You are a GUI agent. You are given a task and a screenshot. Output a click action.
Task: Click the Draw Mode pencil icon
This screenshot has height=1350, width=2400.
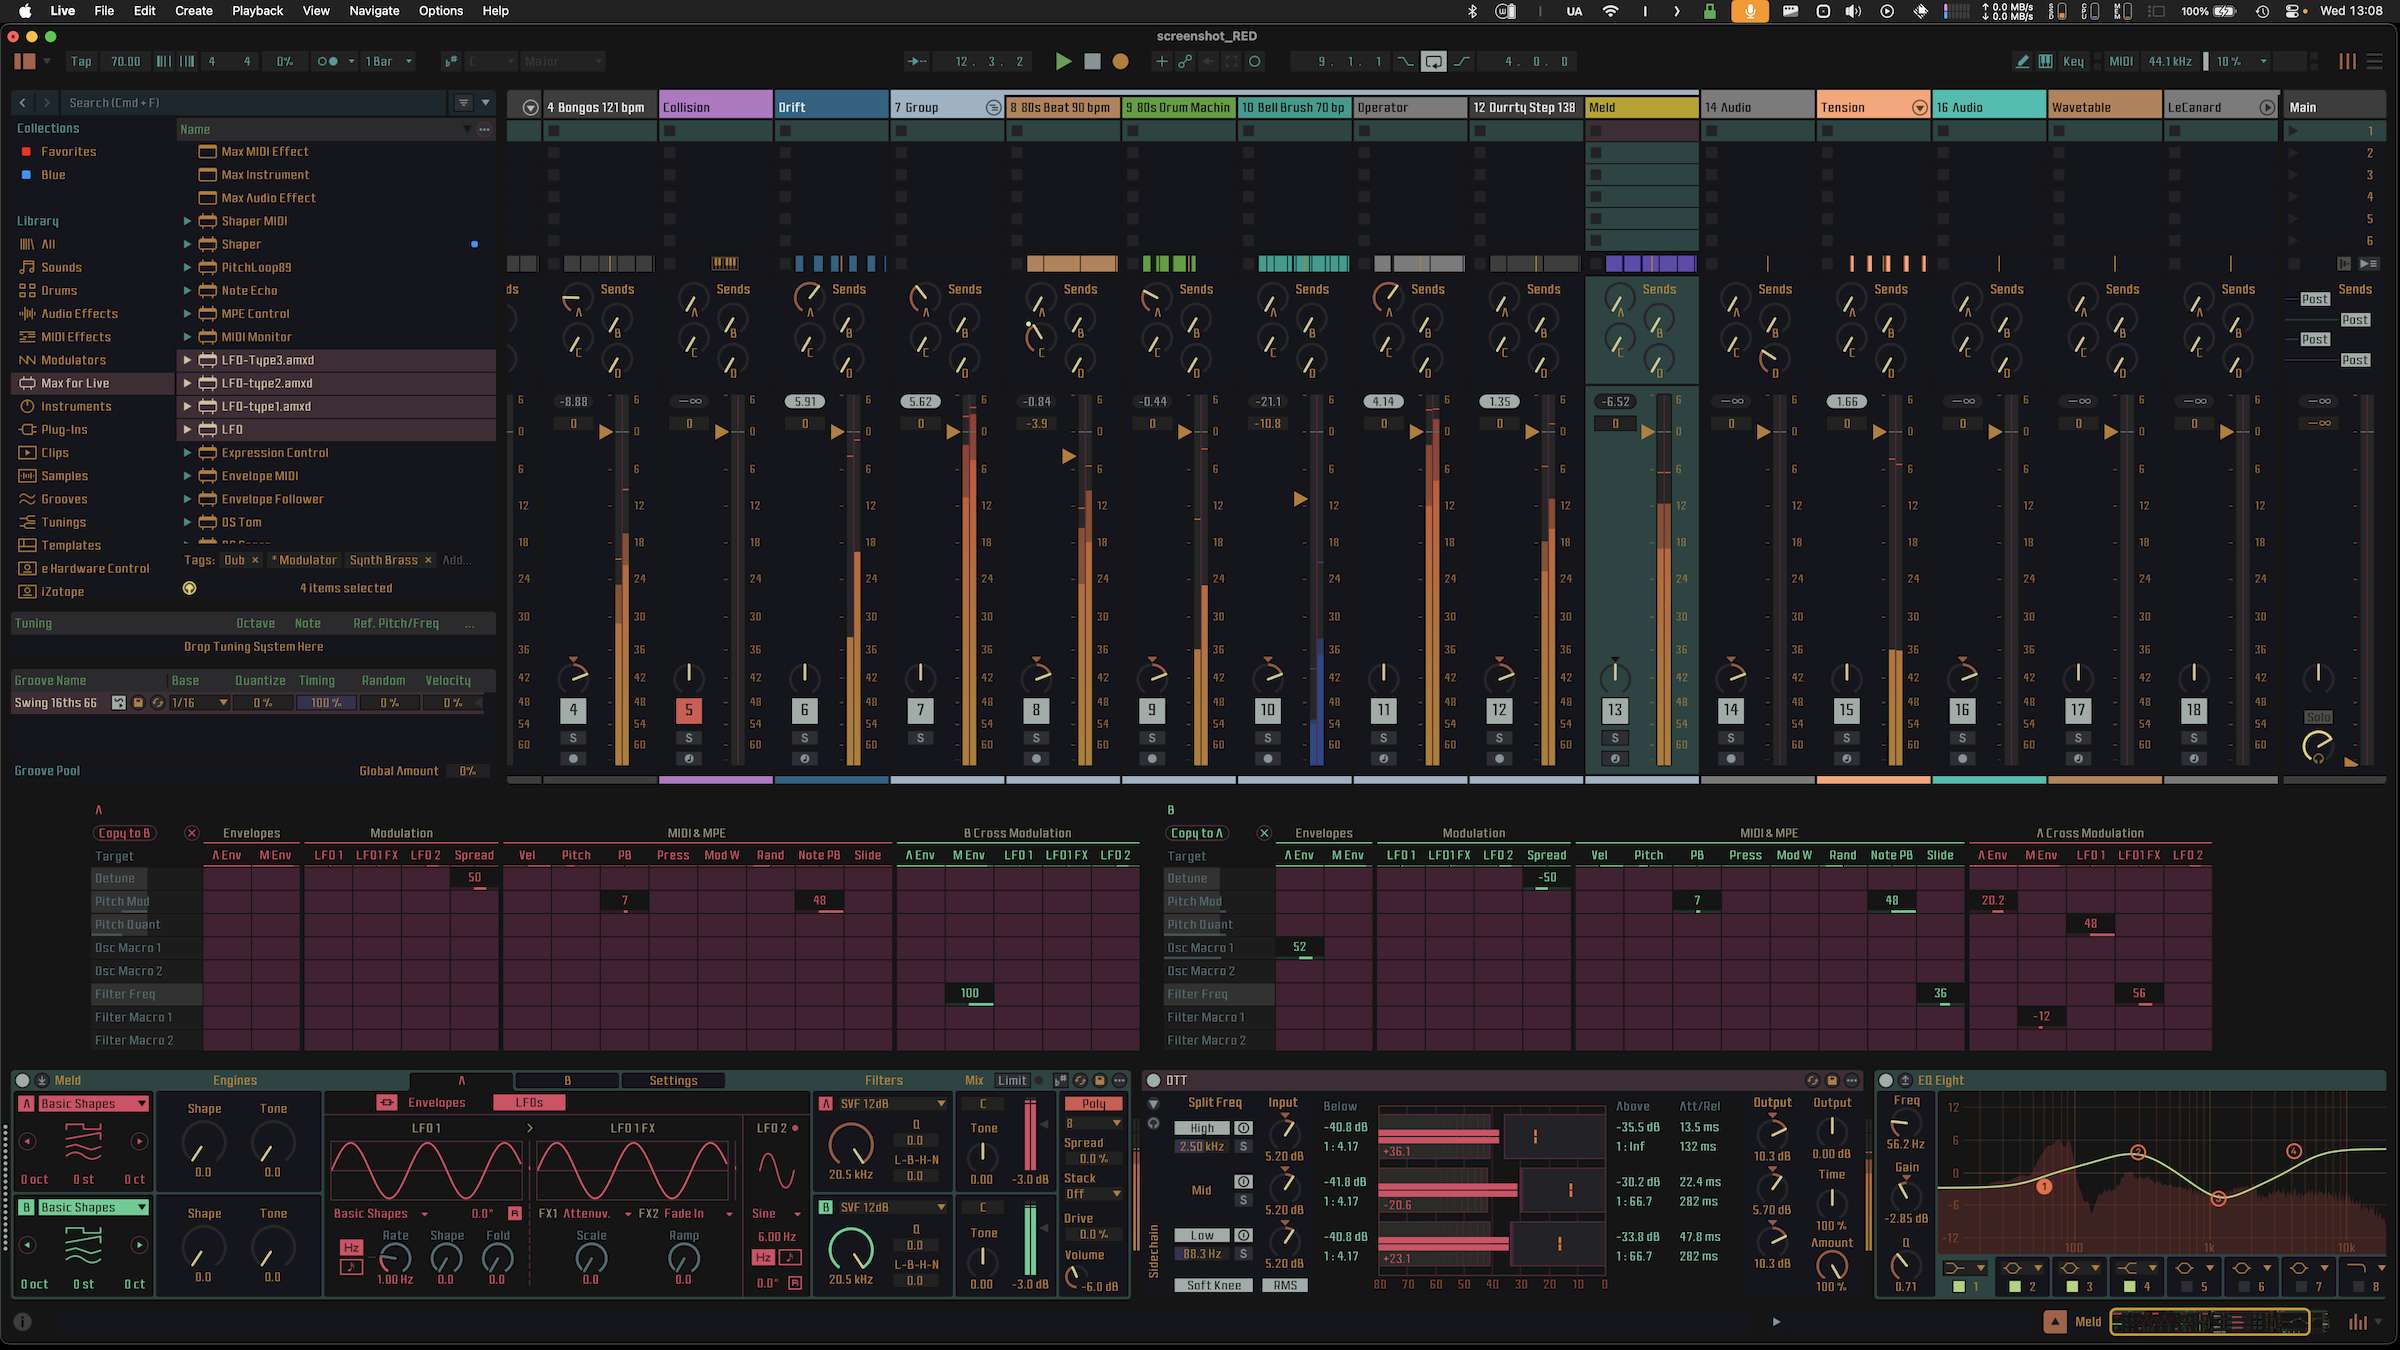[2022, 62]
